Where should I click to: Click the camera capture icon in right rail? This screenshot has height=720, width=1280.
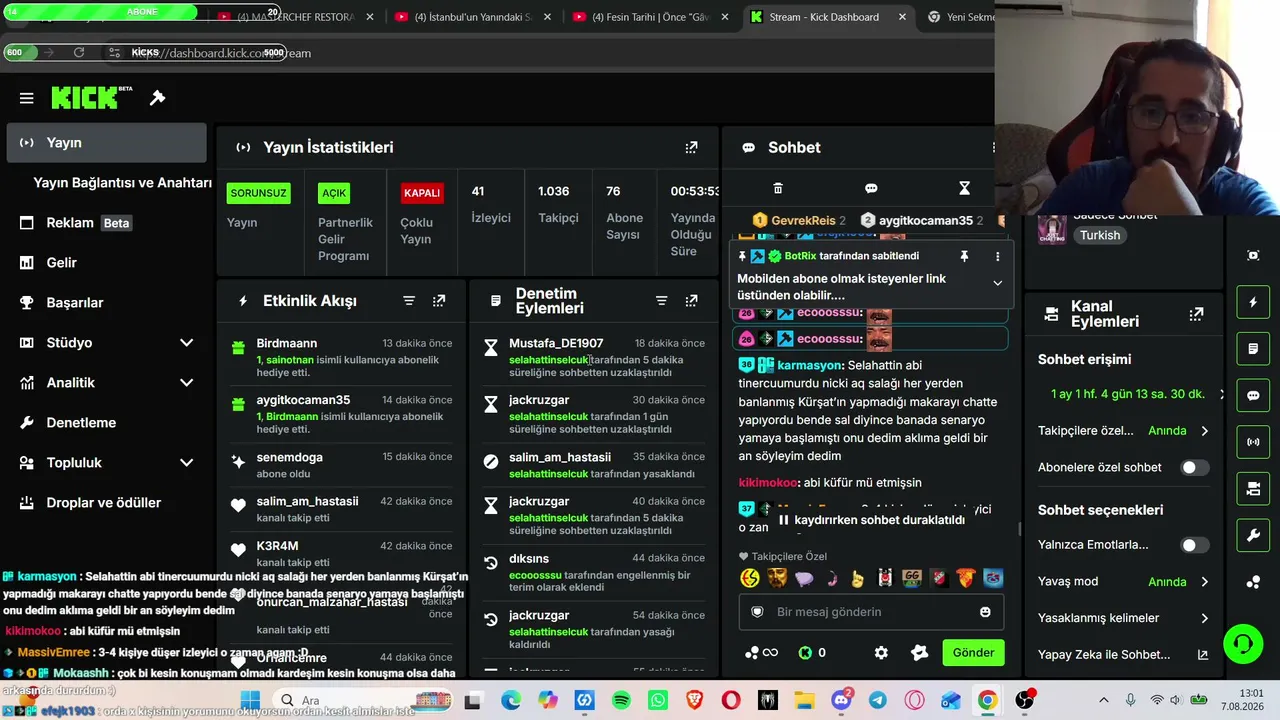coord(1253,256)
